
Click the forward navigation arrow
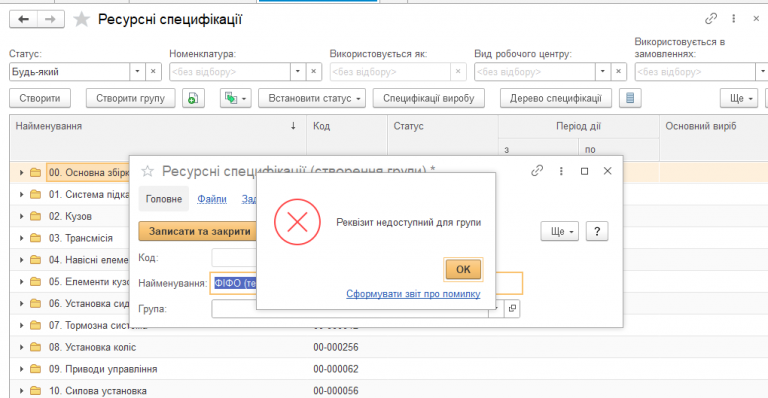point(50,20)
